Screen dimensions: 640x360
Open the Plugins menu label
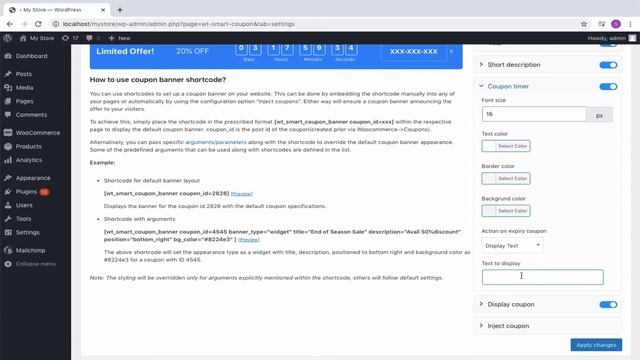(26, 191)
